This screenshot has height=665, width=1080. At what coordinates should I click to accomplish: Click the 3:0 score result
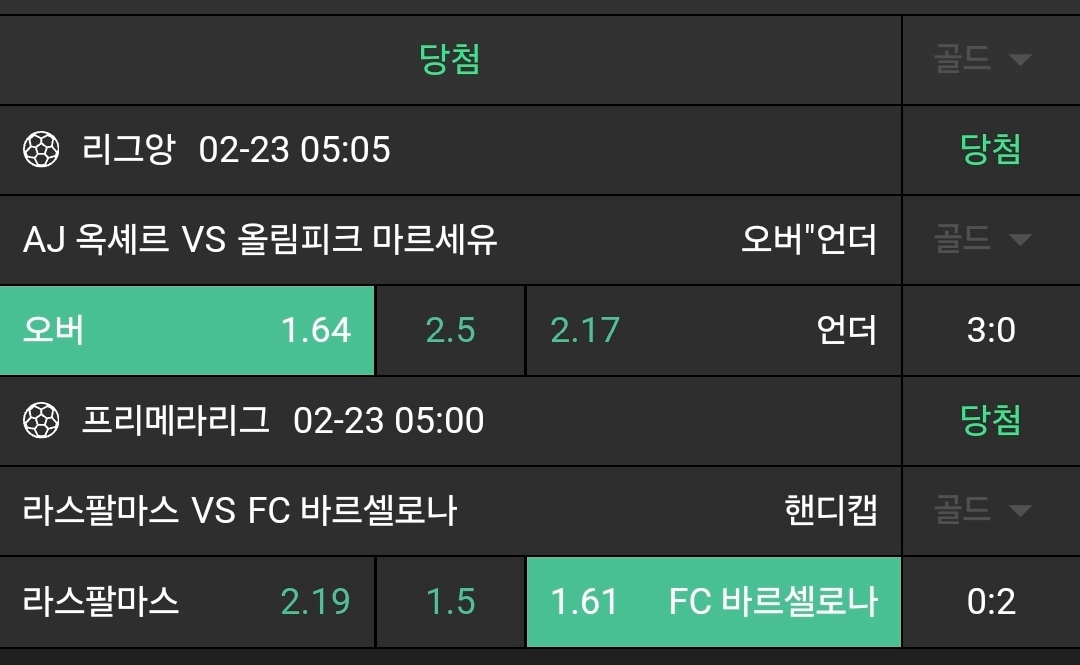tap(990, 330)
